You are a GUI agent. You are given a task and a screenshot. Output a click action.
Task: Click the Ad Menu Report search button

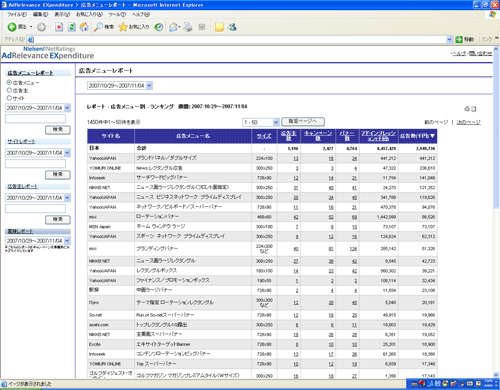pos(58,129)
